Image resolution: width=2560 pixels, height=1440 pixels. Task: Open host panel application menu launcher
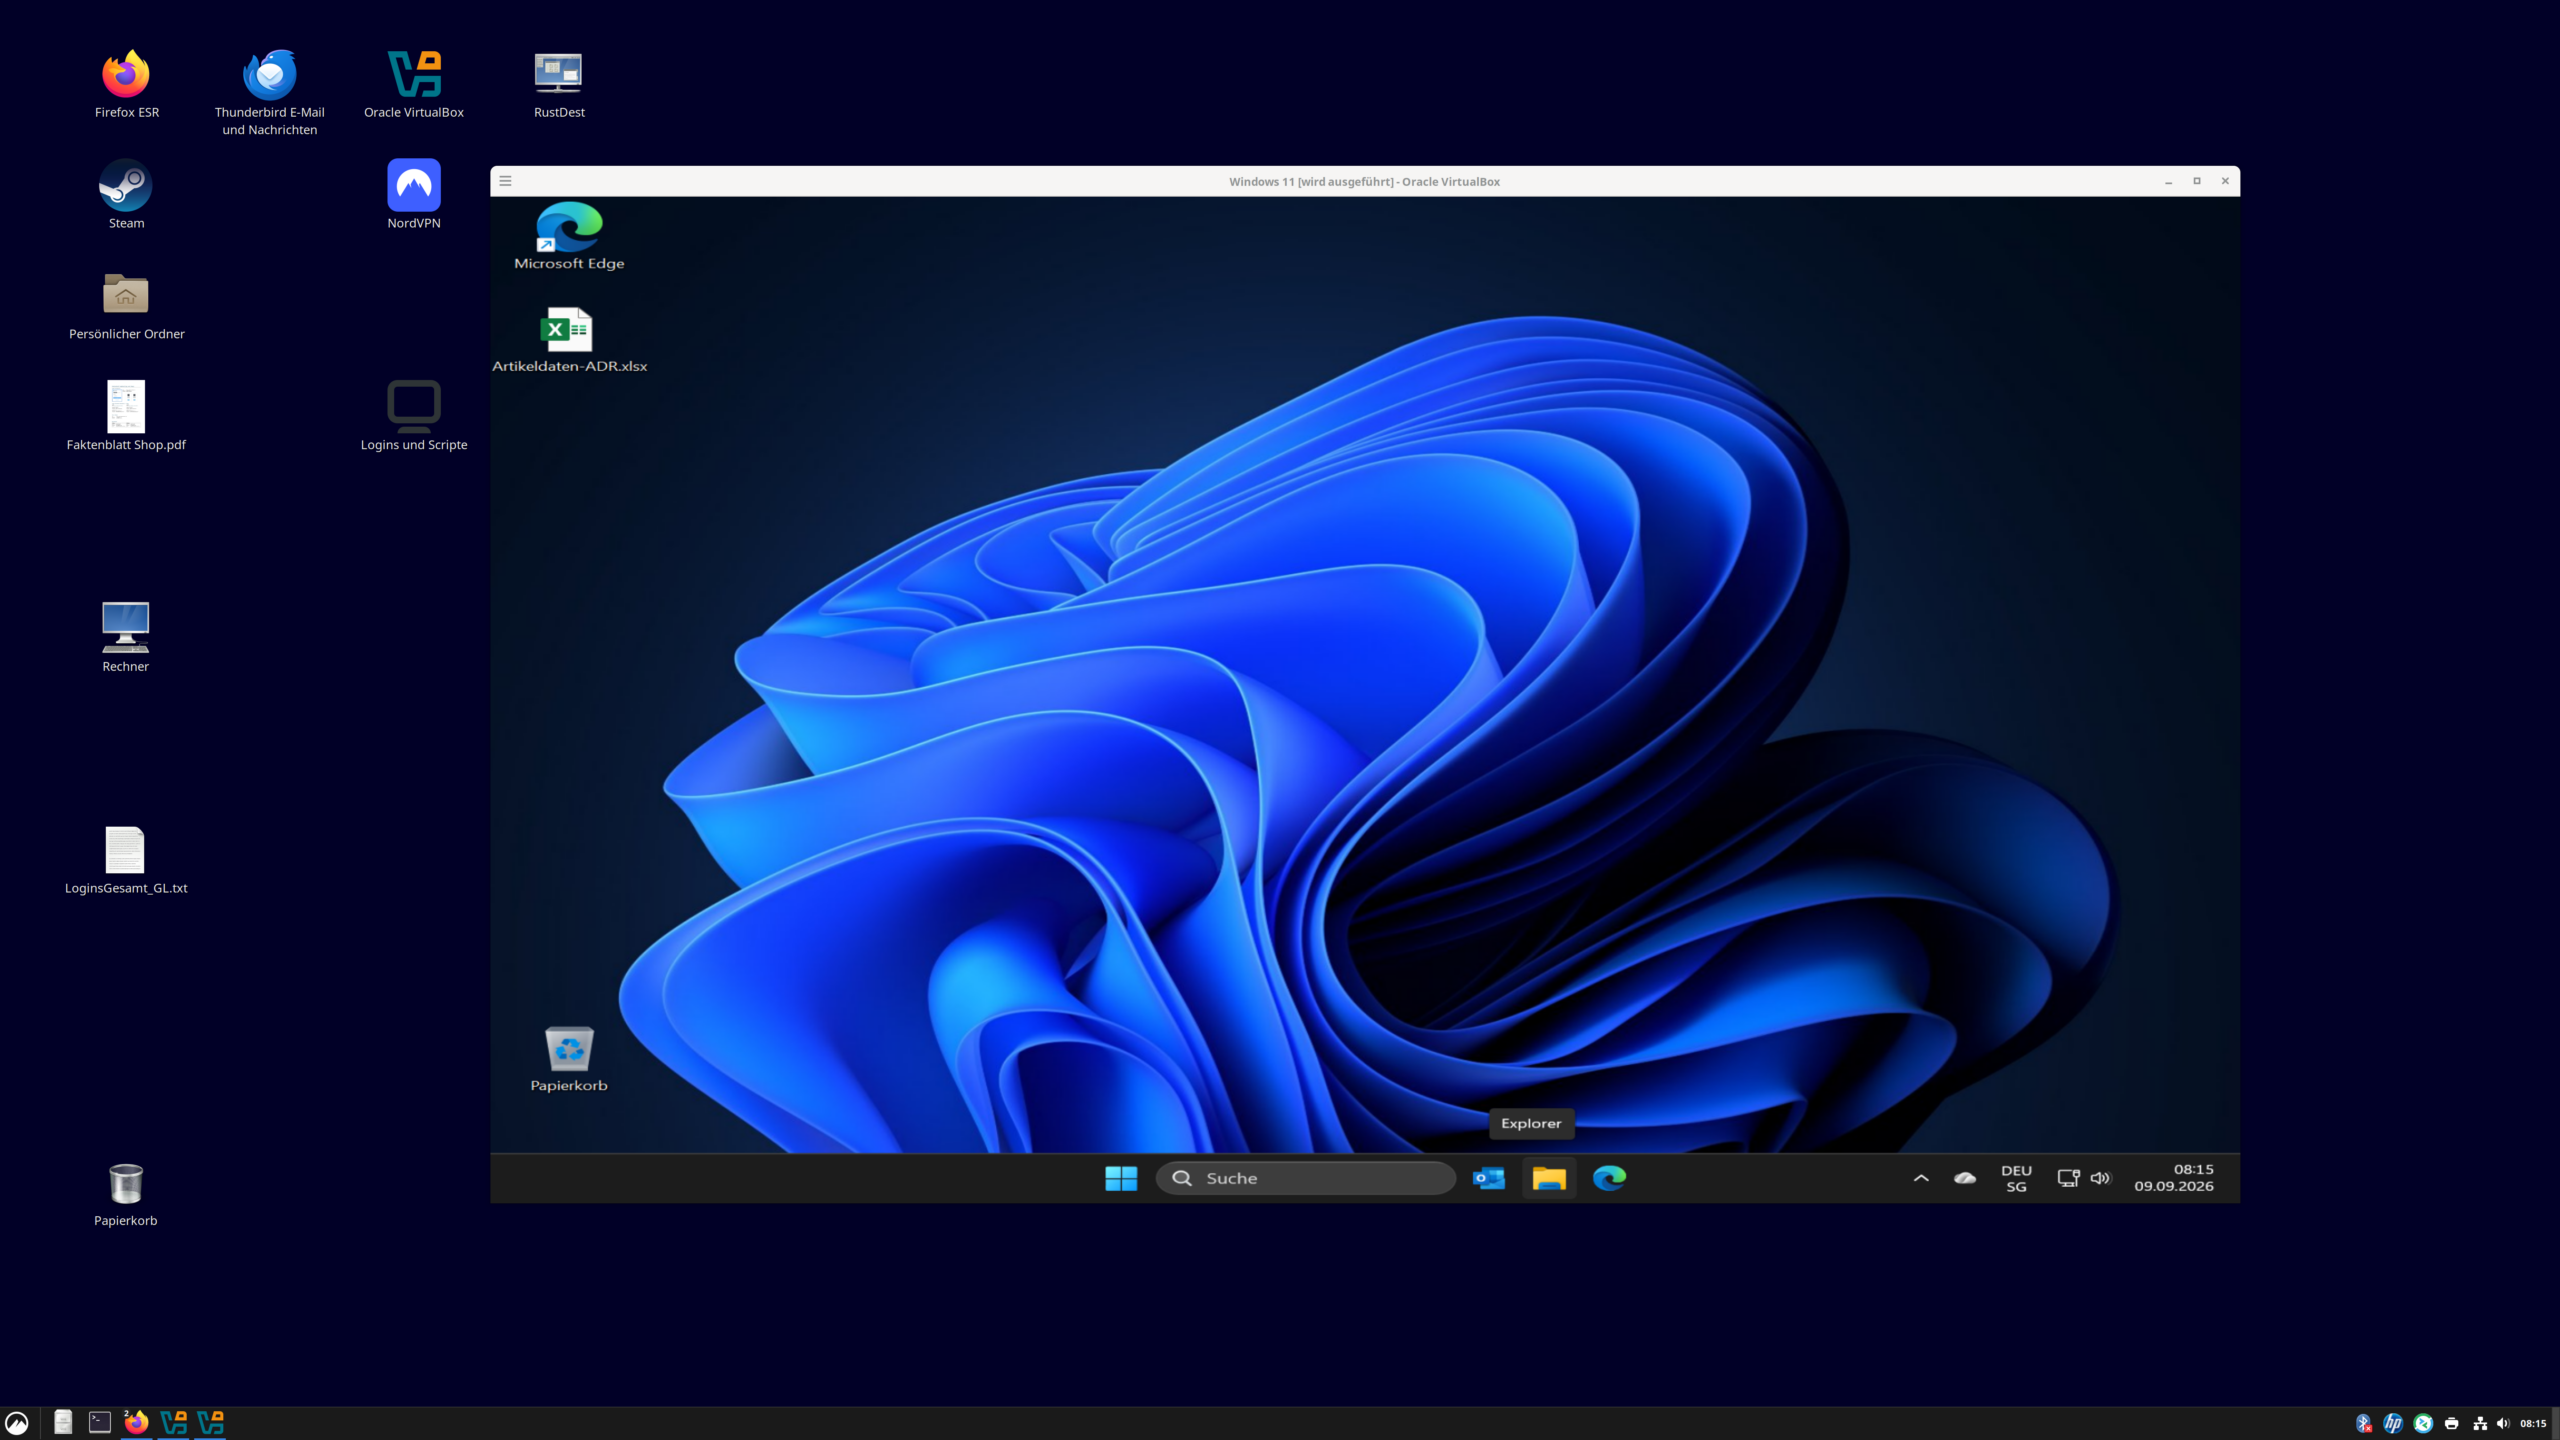click(17, 1423)
